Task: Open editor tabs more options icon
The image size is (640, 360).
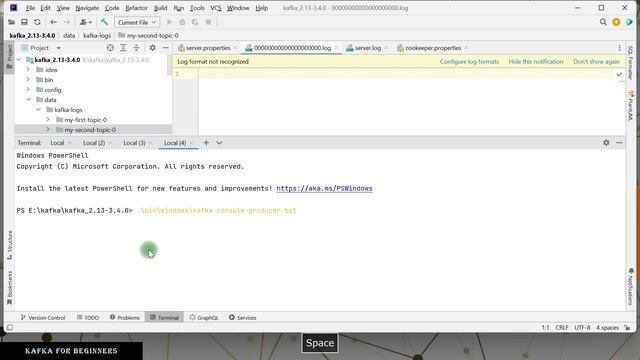Action: point(619,48)
